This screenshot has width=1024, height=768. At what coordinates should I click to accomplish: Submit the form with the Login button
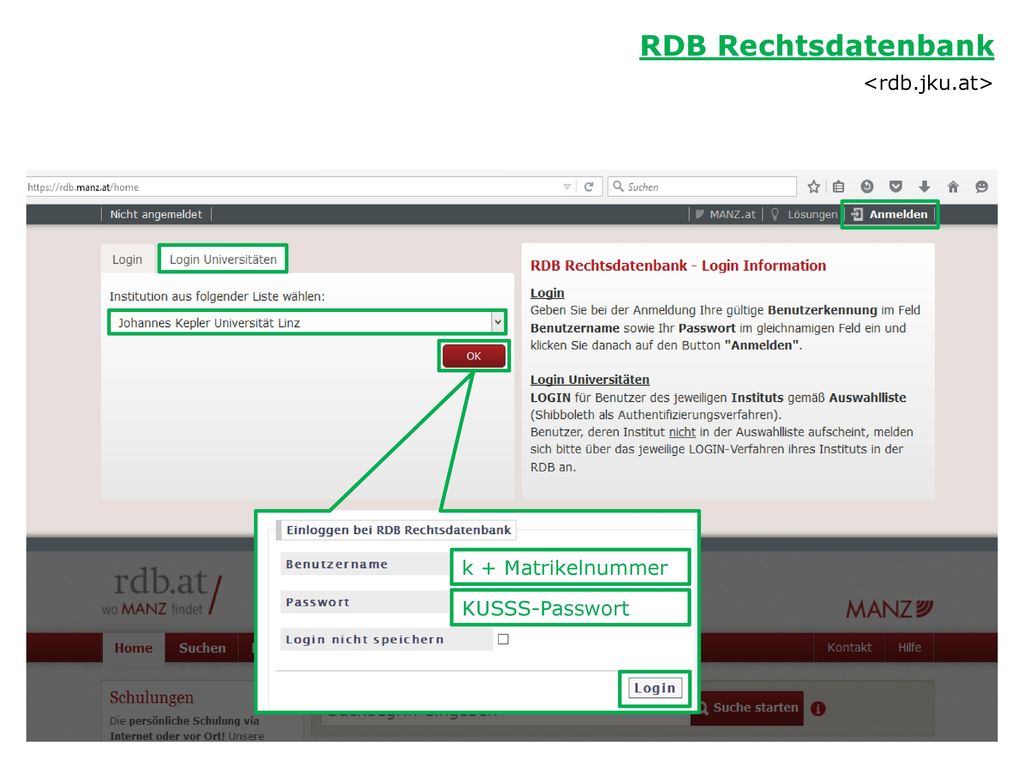[x=654, y=688]
